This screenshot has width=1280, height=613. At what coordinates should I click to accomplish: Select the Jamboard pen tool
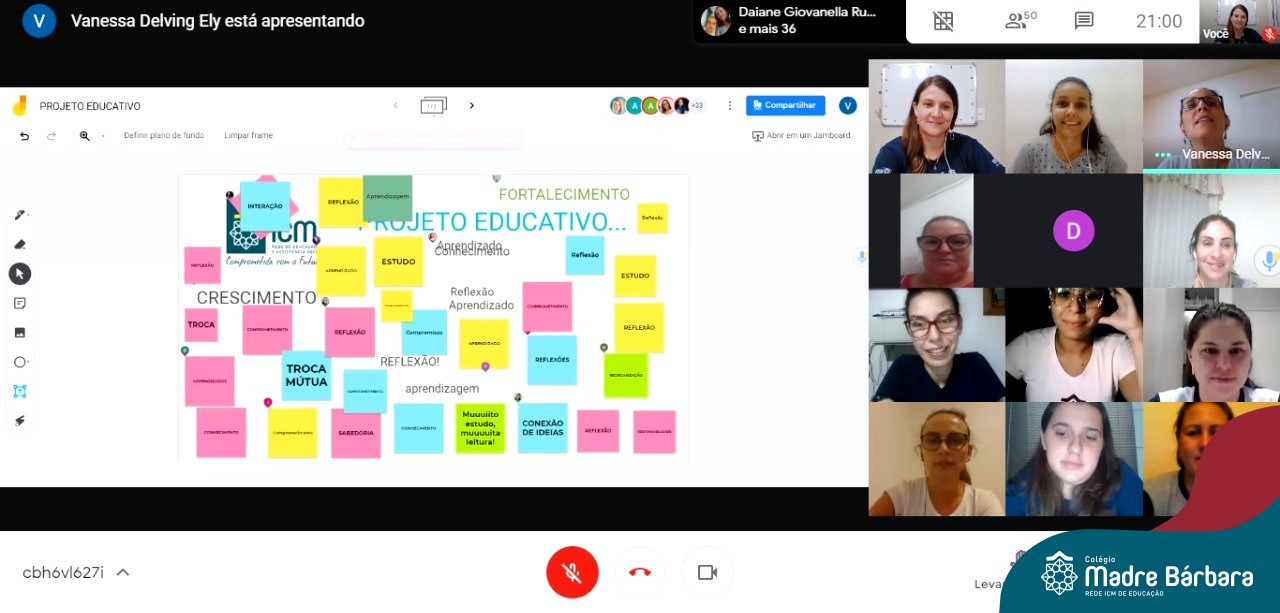(19, 215)
